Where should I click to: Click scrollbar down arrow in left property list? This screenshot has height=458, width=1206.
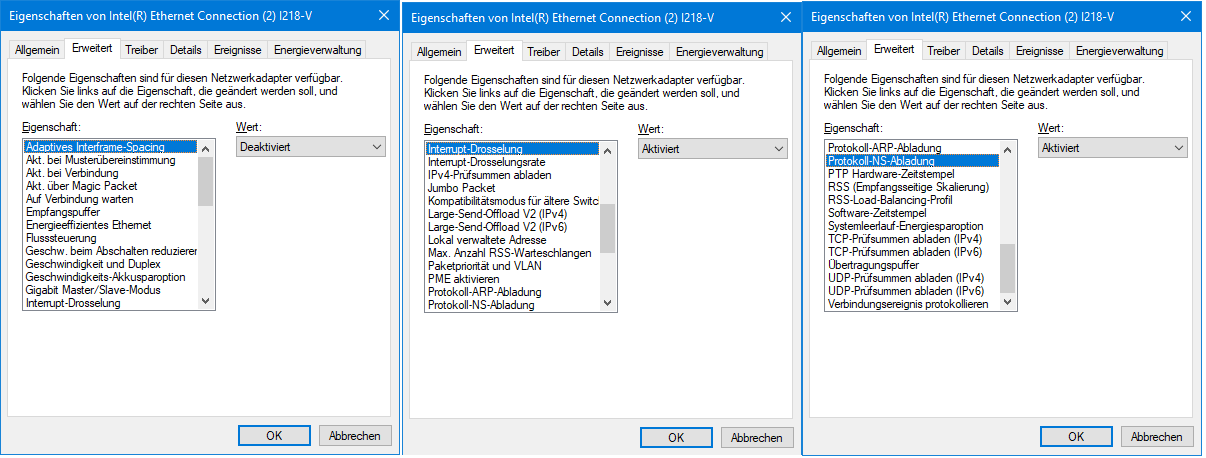[206, 300]
